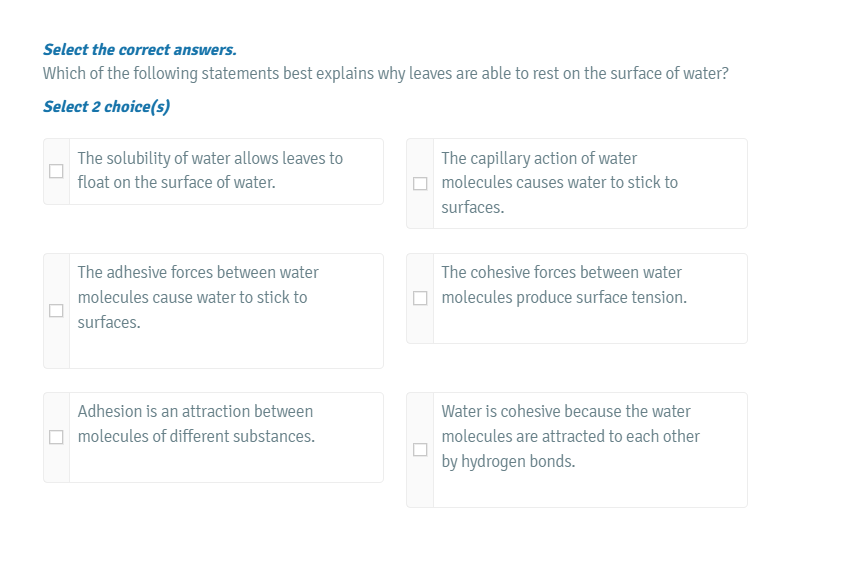This screenshot has height=562, width=846.
Task: Enable the cohesive forces surface tension checkbox
Action: click(x=421, y=298)
